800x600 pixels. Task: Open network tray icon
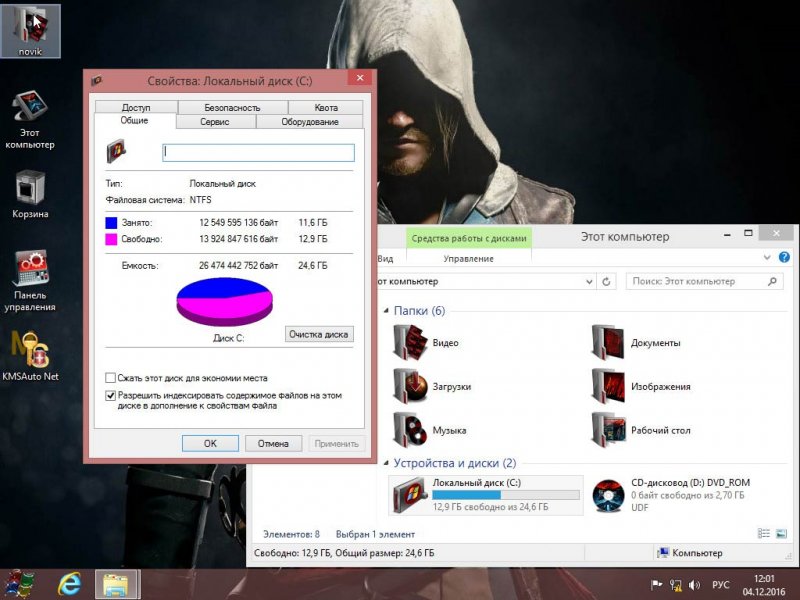click(x=676, y=585)
